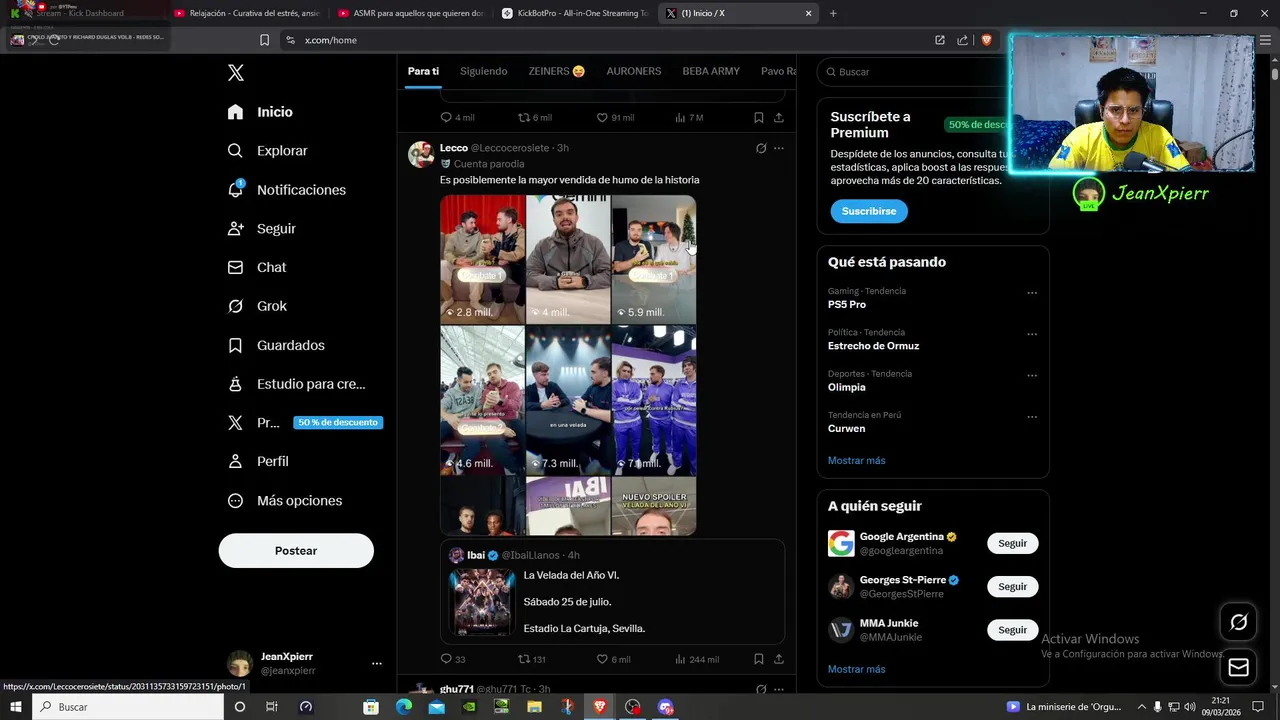The height and width of the screenshot is (720, 1280).
Task: Like the top post with 91 mil likes
Action: [615, 117]
